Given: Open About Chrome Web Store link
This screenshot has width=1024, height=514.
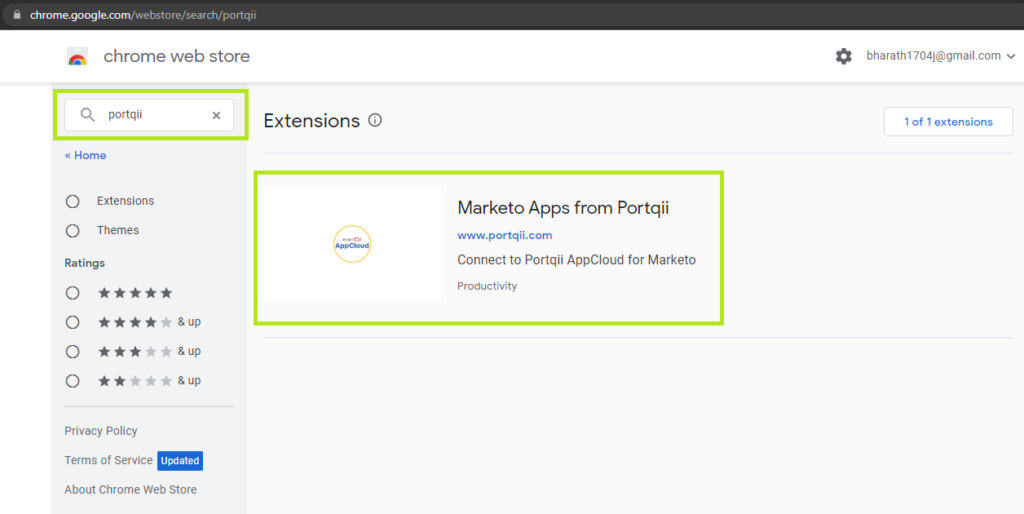Looking at the screenshot, I should [130, 490].
